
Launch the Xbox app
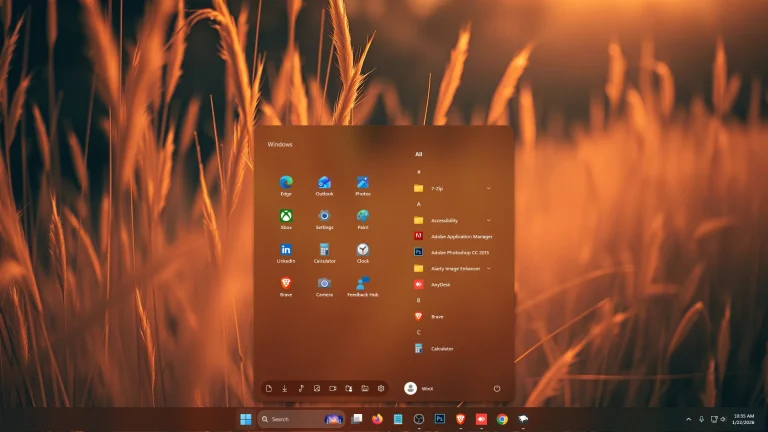[x=286, y=219]
